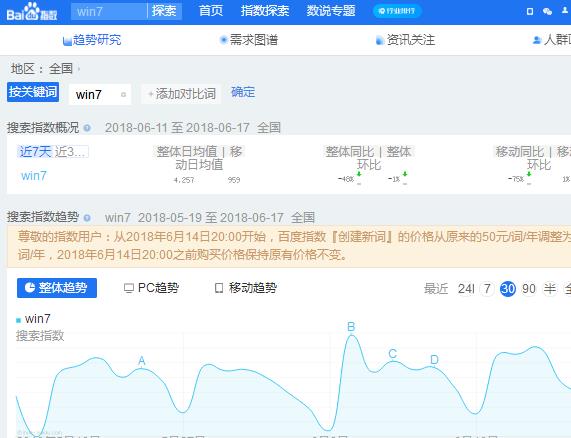The height and width of the screenshot is (438, 571).
Task: Select the 24h recent range option
Action: [466, 289]
